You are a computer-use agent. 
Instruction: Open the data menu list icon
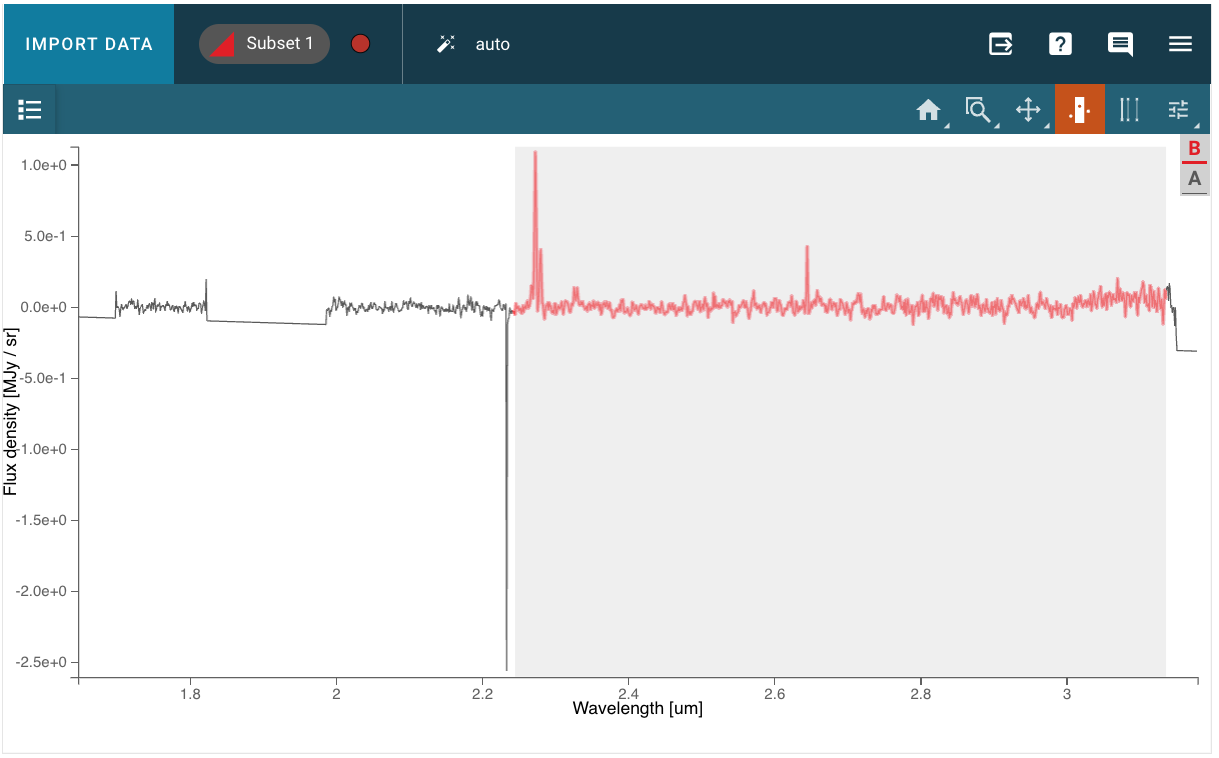coord(30,110)
